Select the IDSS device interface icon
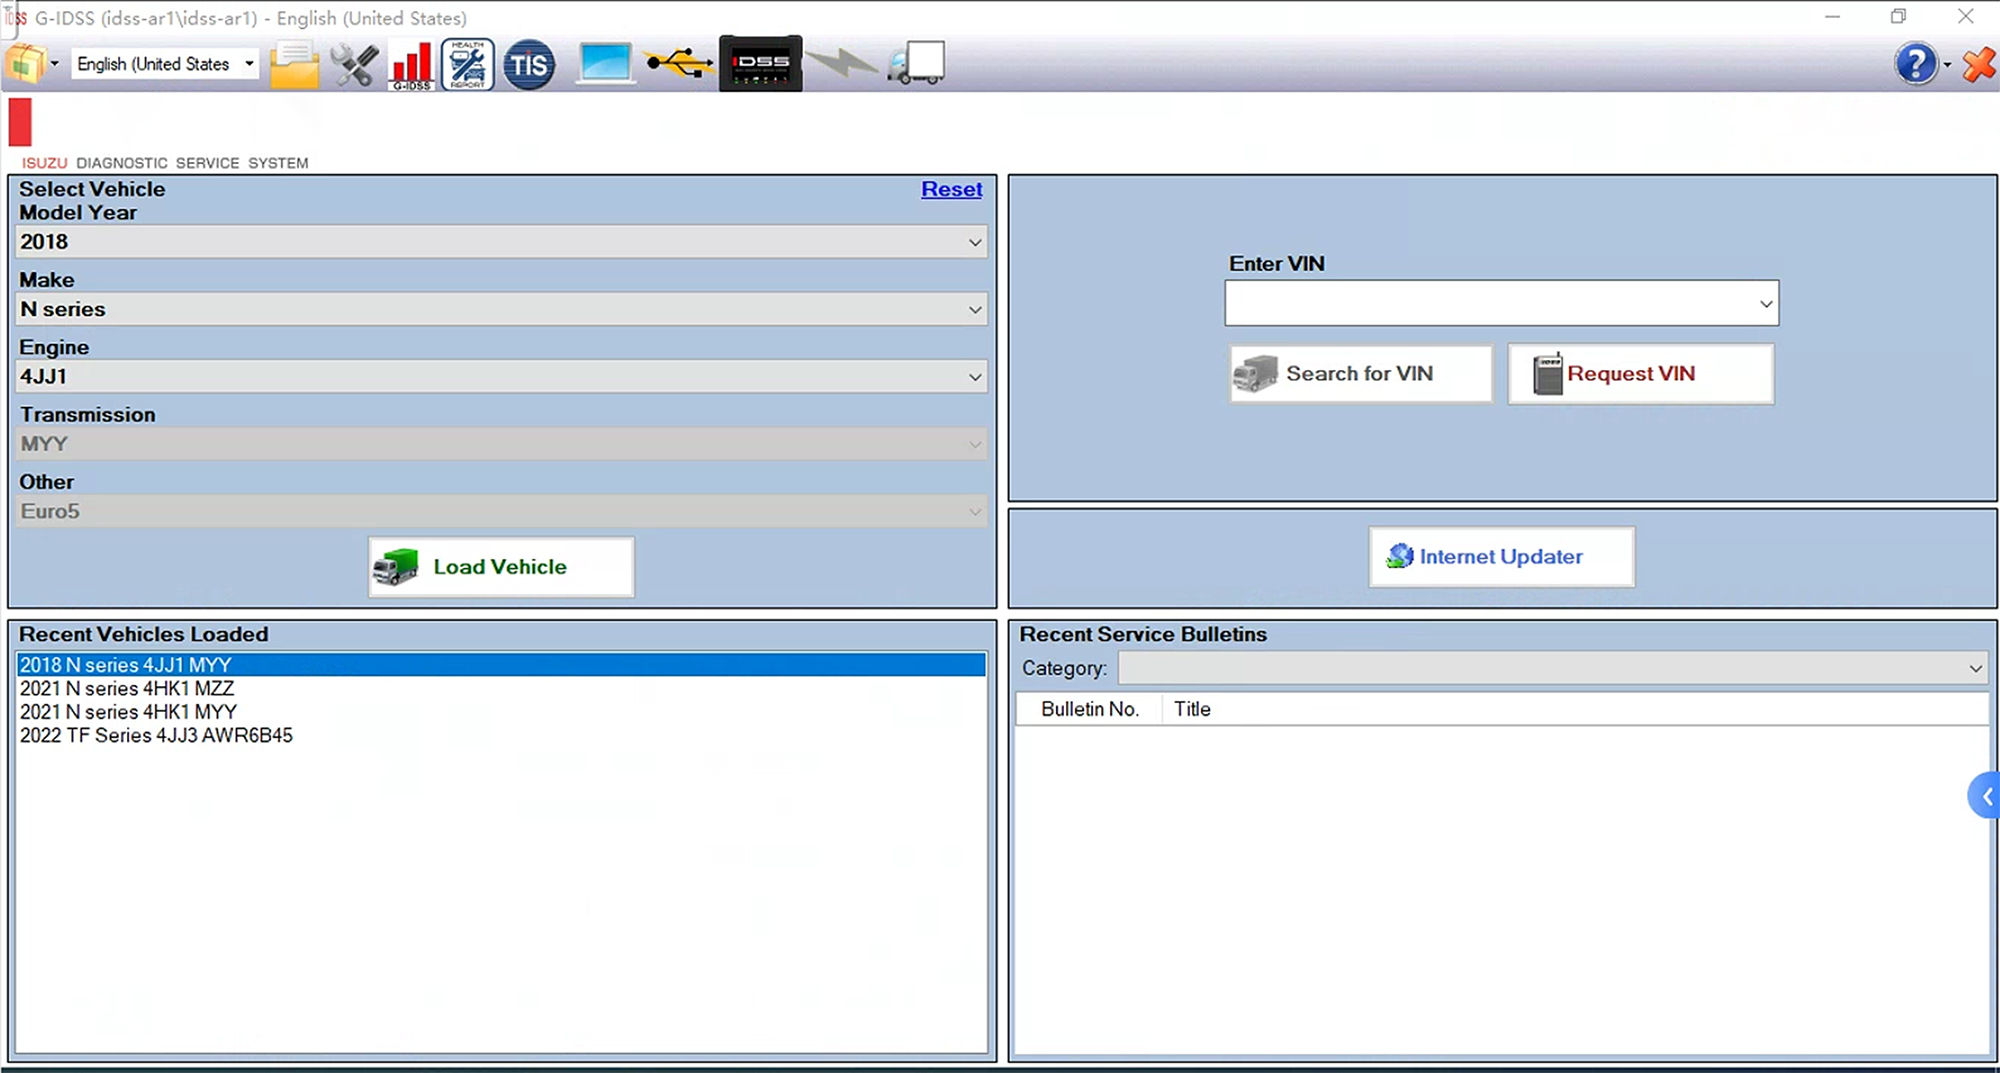The height and width of the screenshot is (1073, 2000). [x=760, y=65]
